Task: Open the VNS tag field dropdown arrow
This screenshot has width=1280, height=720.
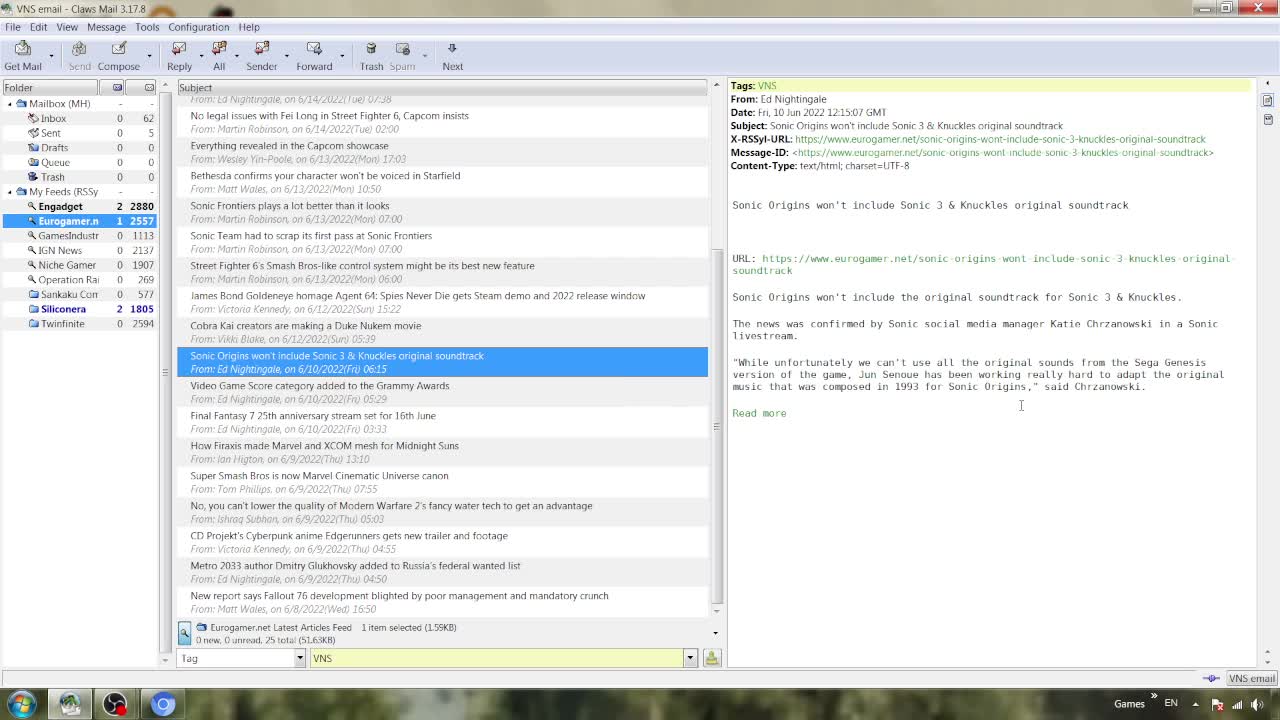Action: [x=689, y=658]
